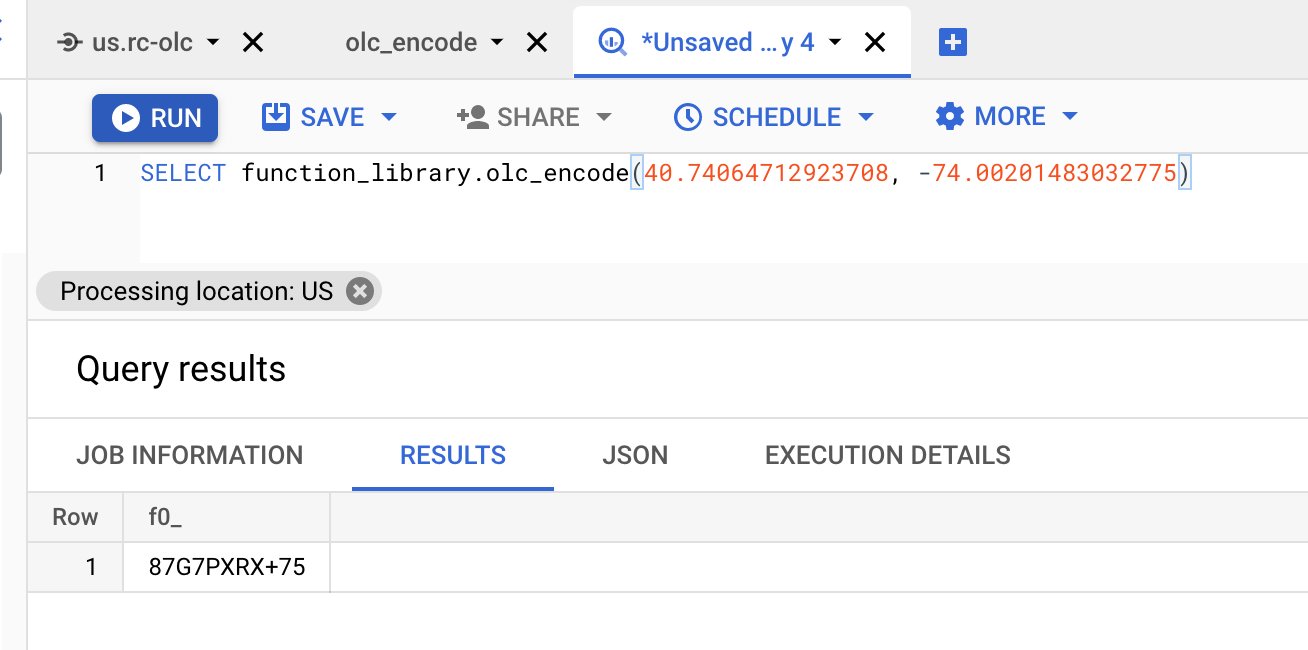Close the us.rc-olc tab
The width and height of the screenshot is (1308, 650).
tap(253, 43)
